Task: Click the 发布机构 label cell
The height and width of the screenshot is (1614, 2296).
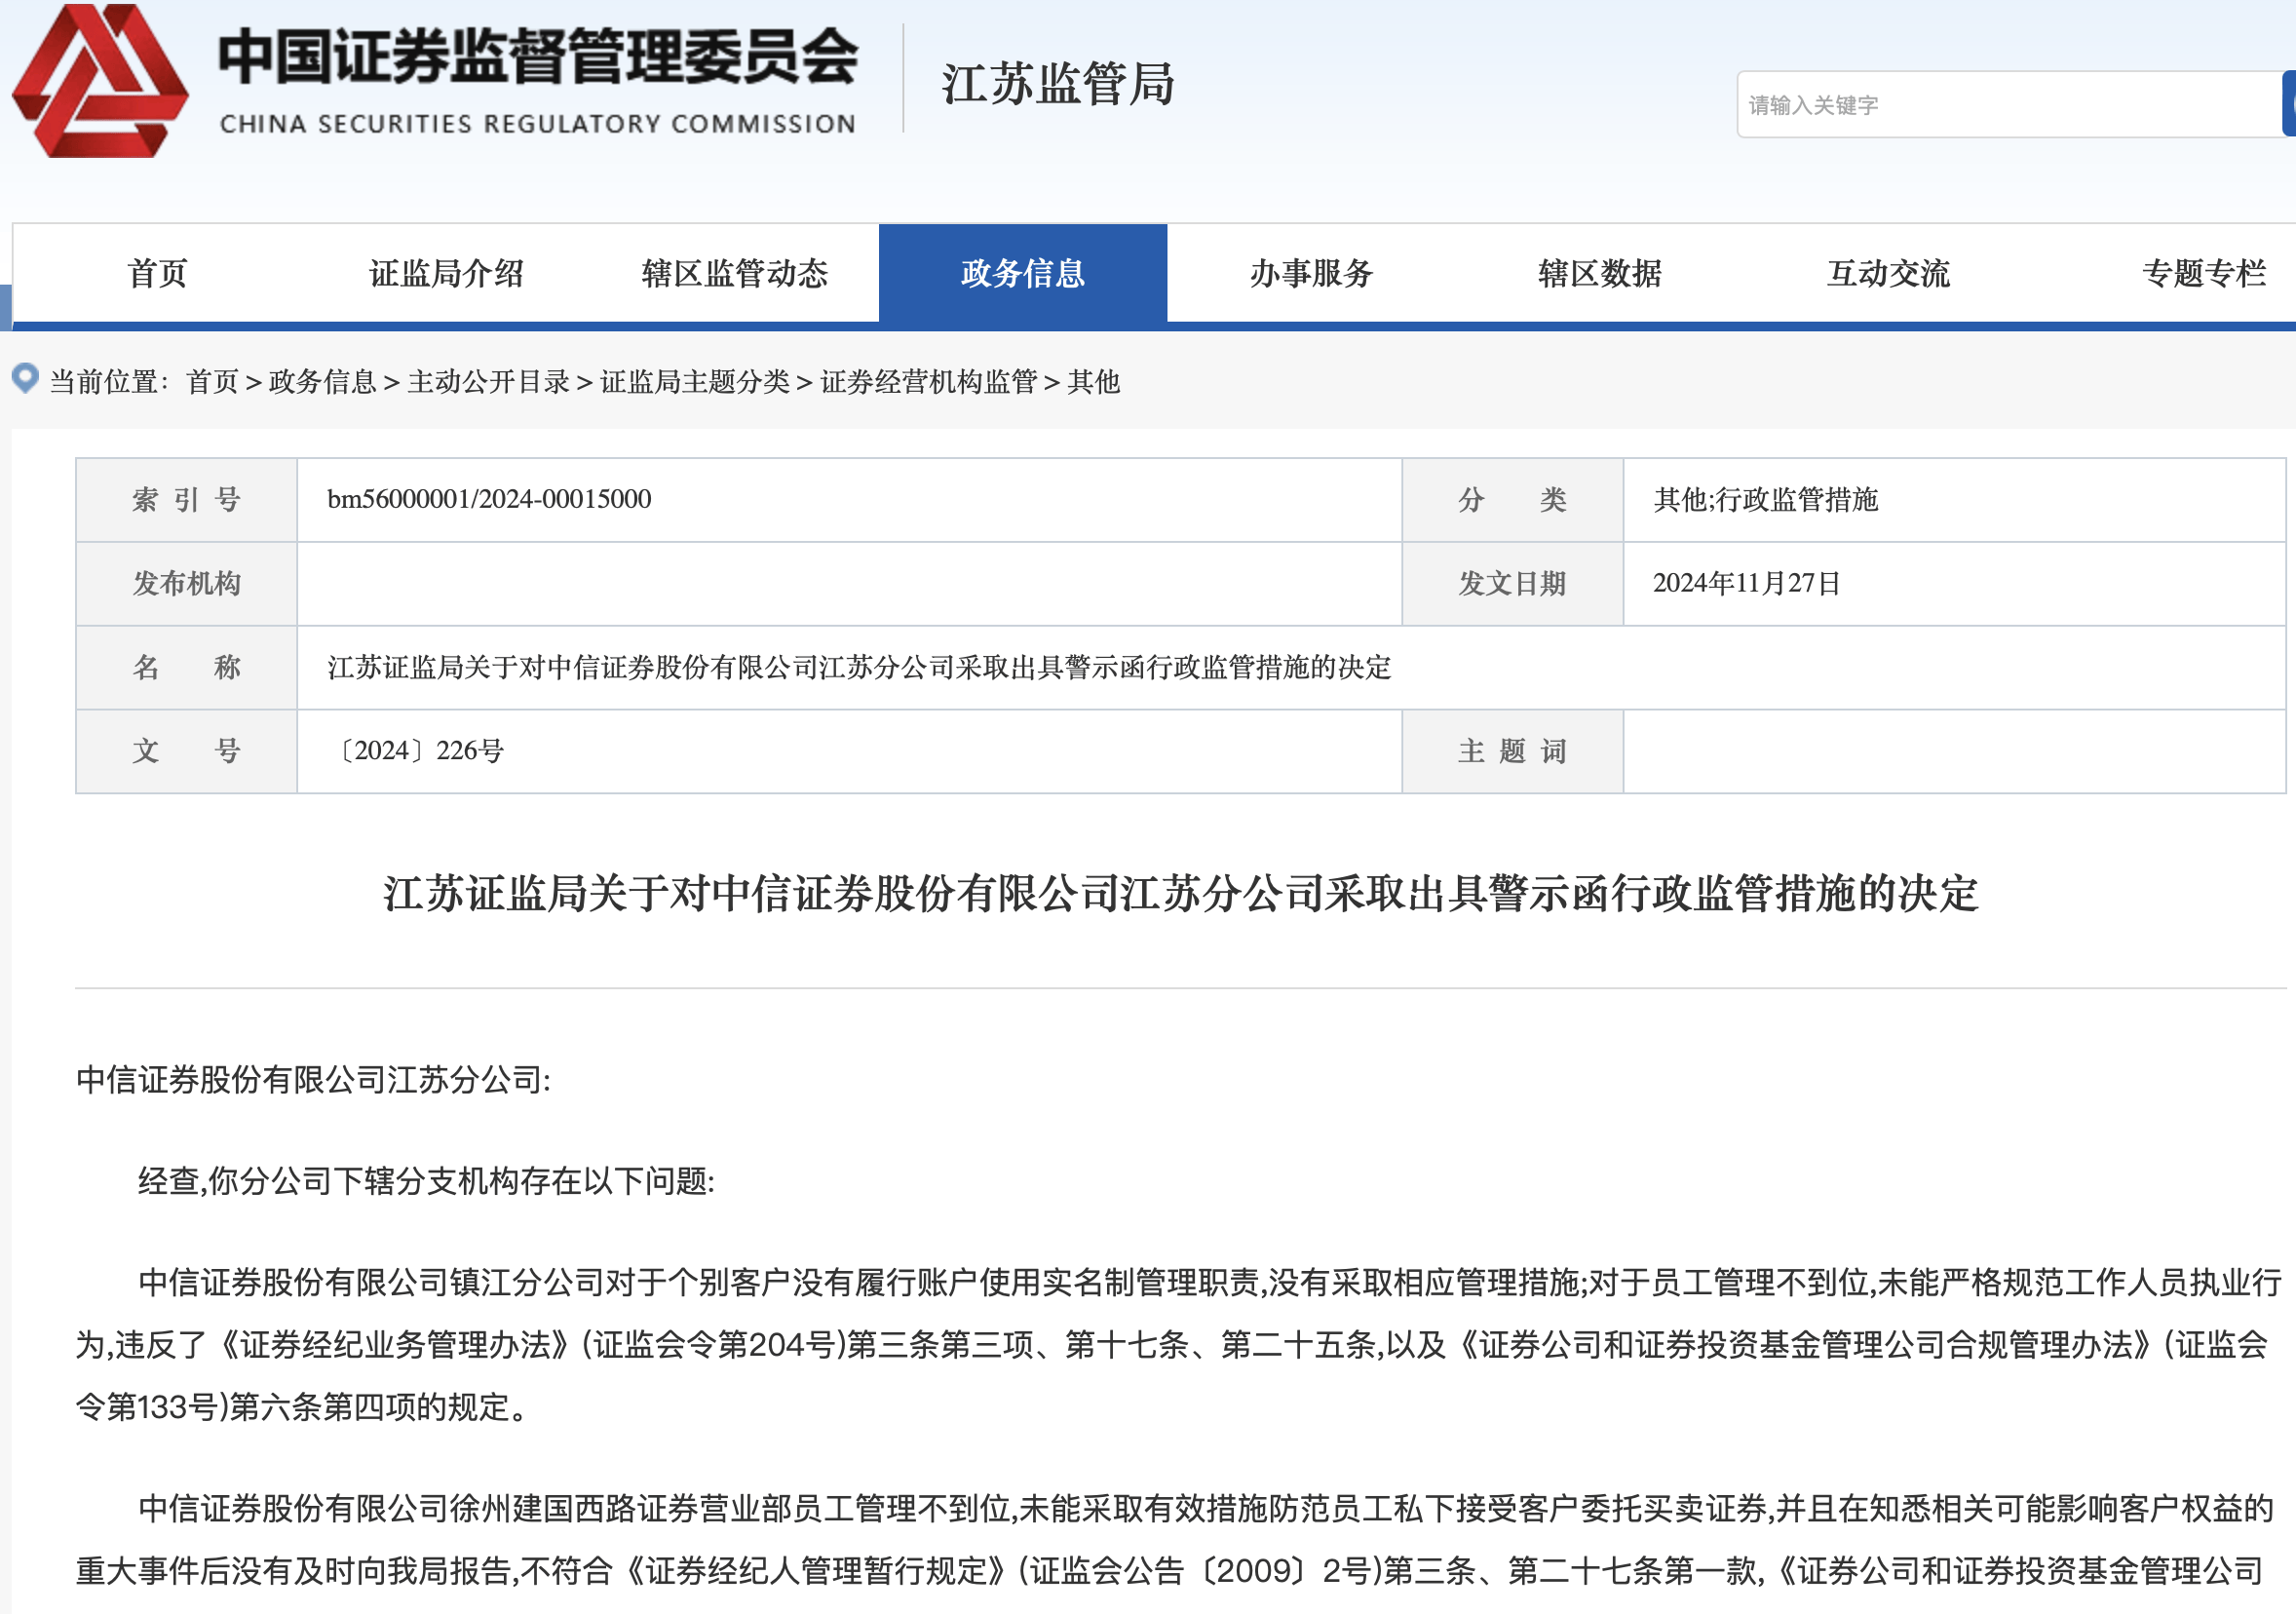Action: pyautogui.click(x=187, y=584)
